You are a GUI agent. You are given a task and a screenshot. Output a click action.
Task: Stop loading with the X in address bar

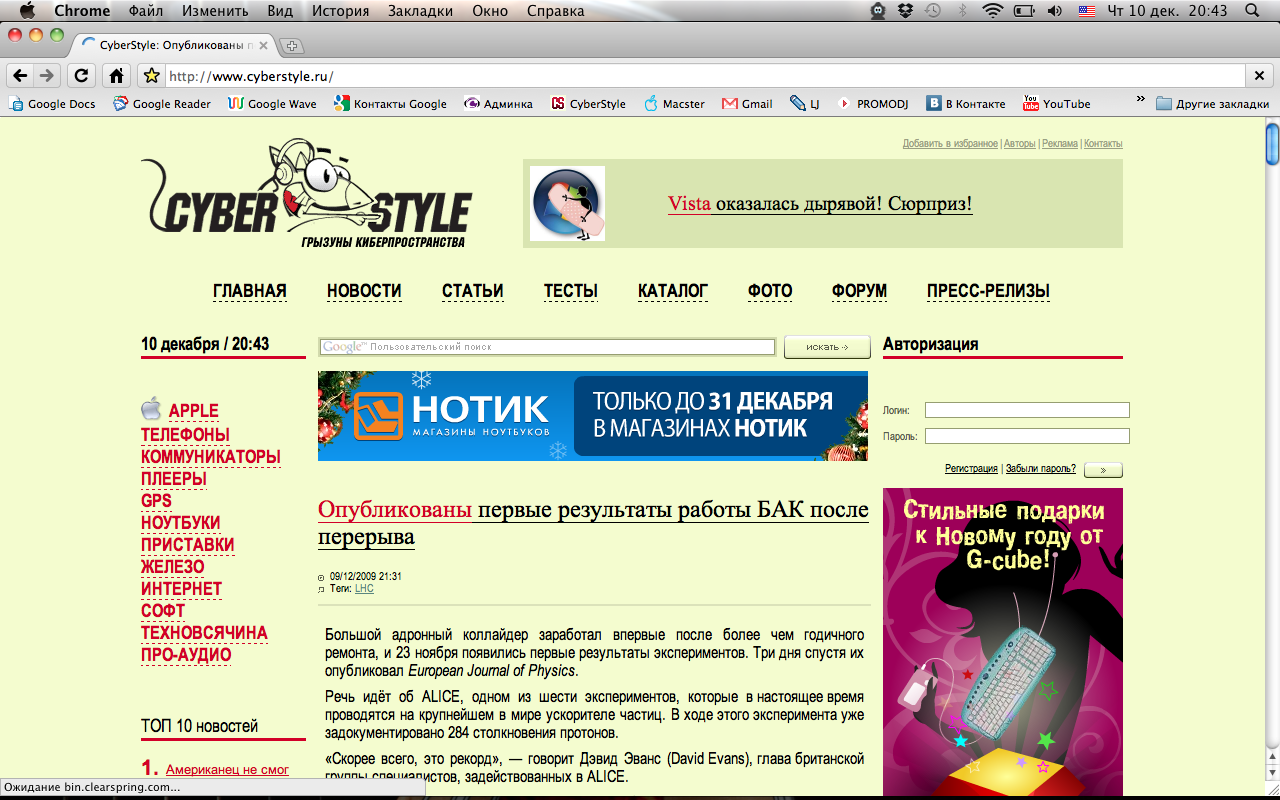pyautogui.click(x=1260, y=76)
